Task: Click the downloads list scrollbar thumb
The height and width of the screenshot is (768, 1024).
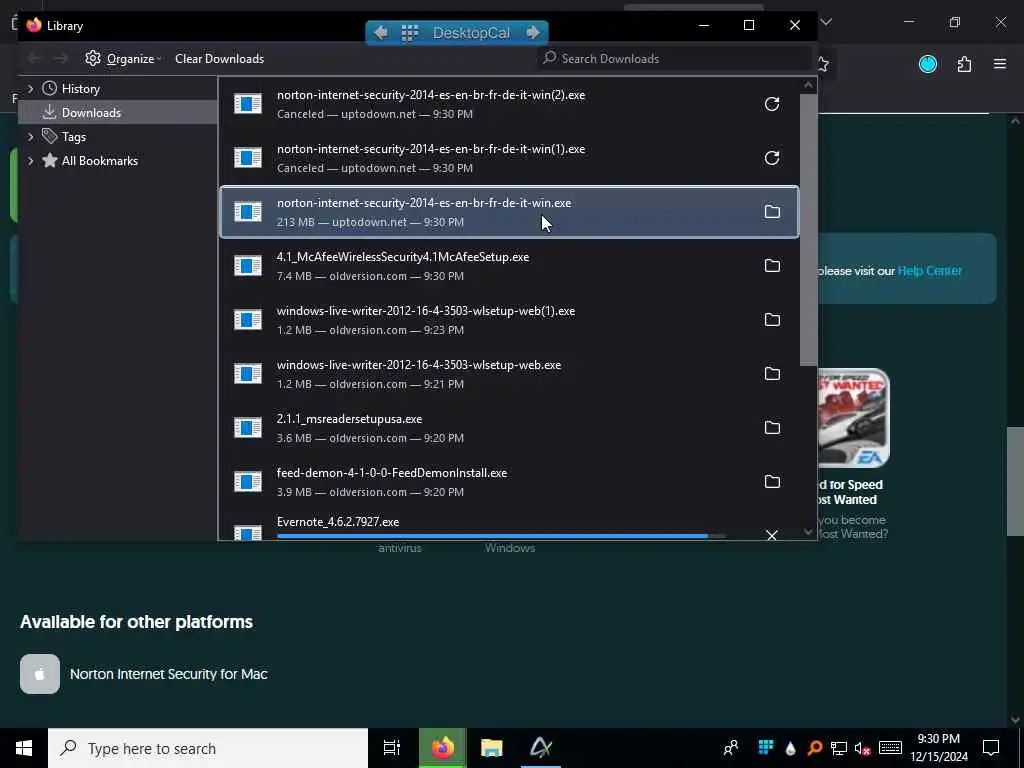Action: pyautogui.click(x=808, y=229)
